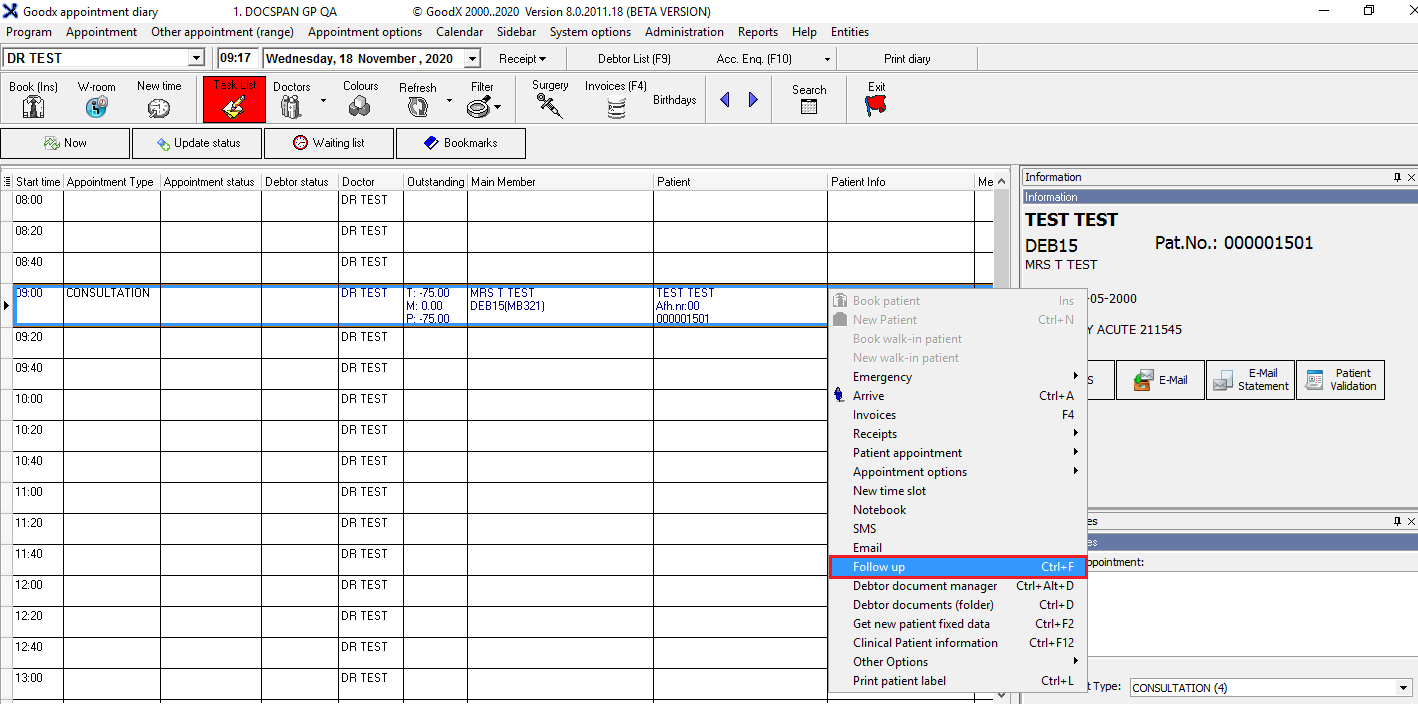Open the red Task List icon
This screenshot has width=1418, height=704.
[234, 100]
